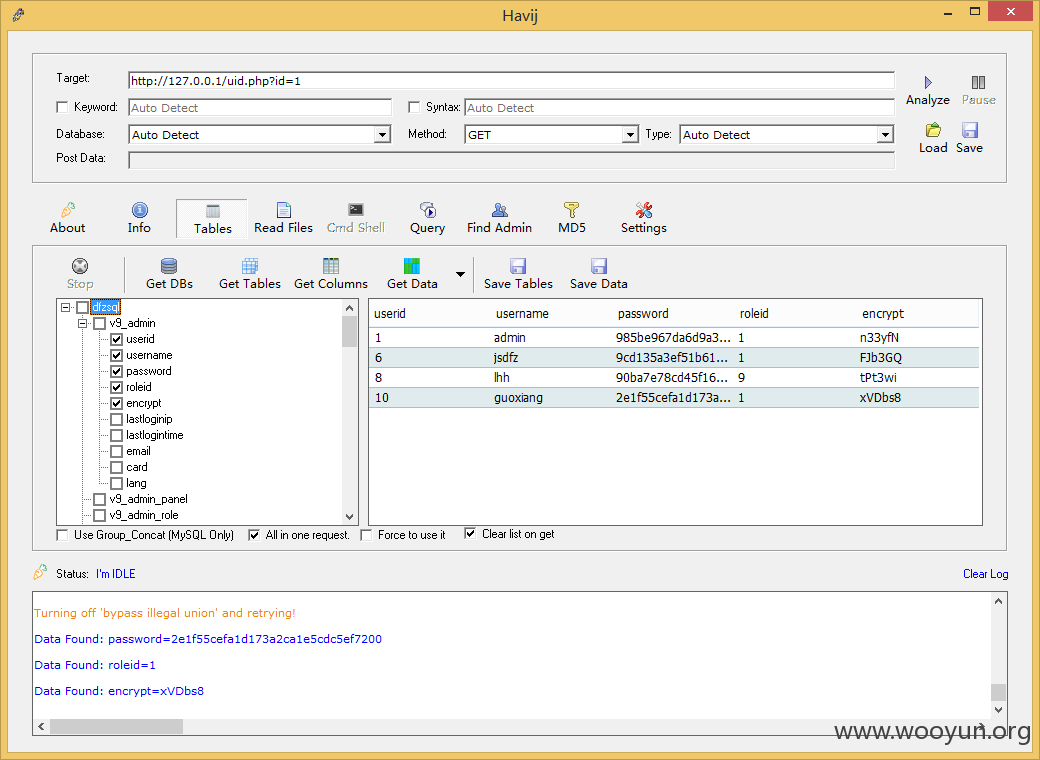Toggle the Keyword checkbox
Viewport: 1040px width, 760px height.
coord(62,107)
